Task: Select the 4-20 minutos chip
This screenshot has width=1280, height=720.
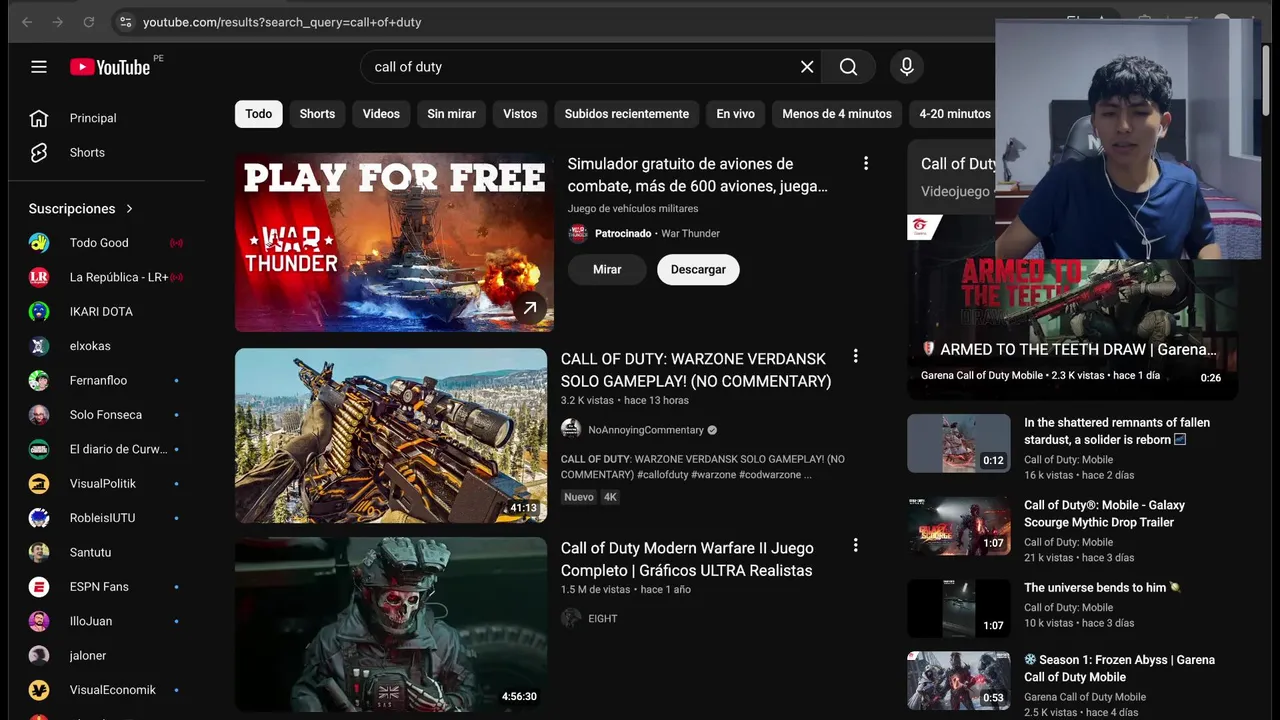Action: 954,114
